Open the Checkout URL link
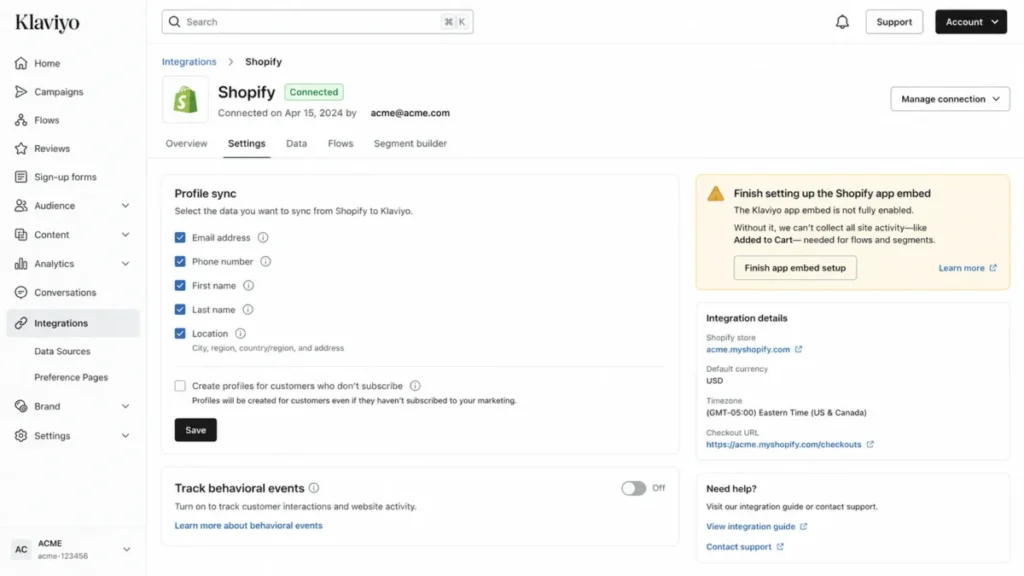The image size is (1024, 576). (790, 445)
